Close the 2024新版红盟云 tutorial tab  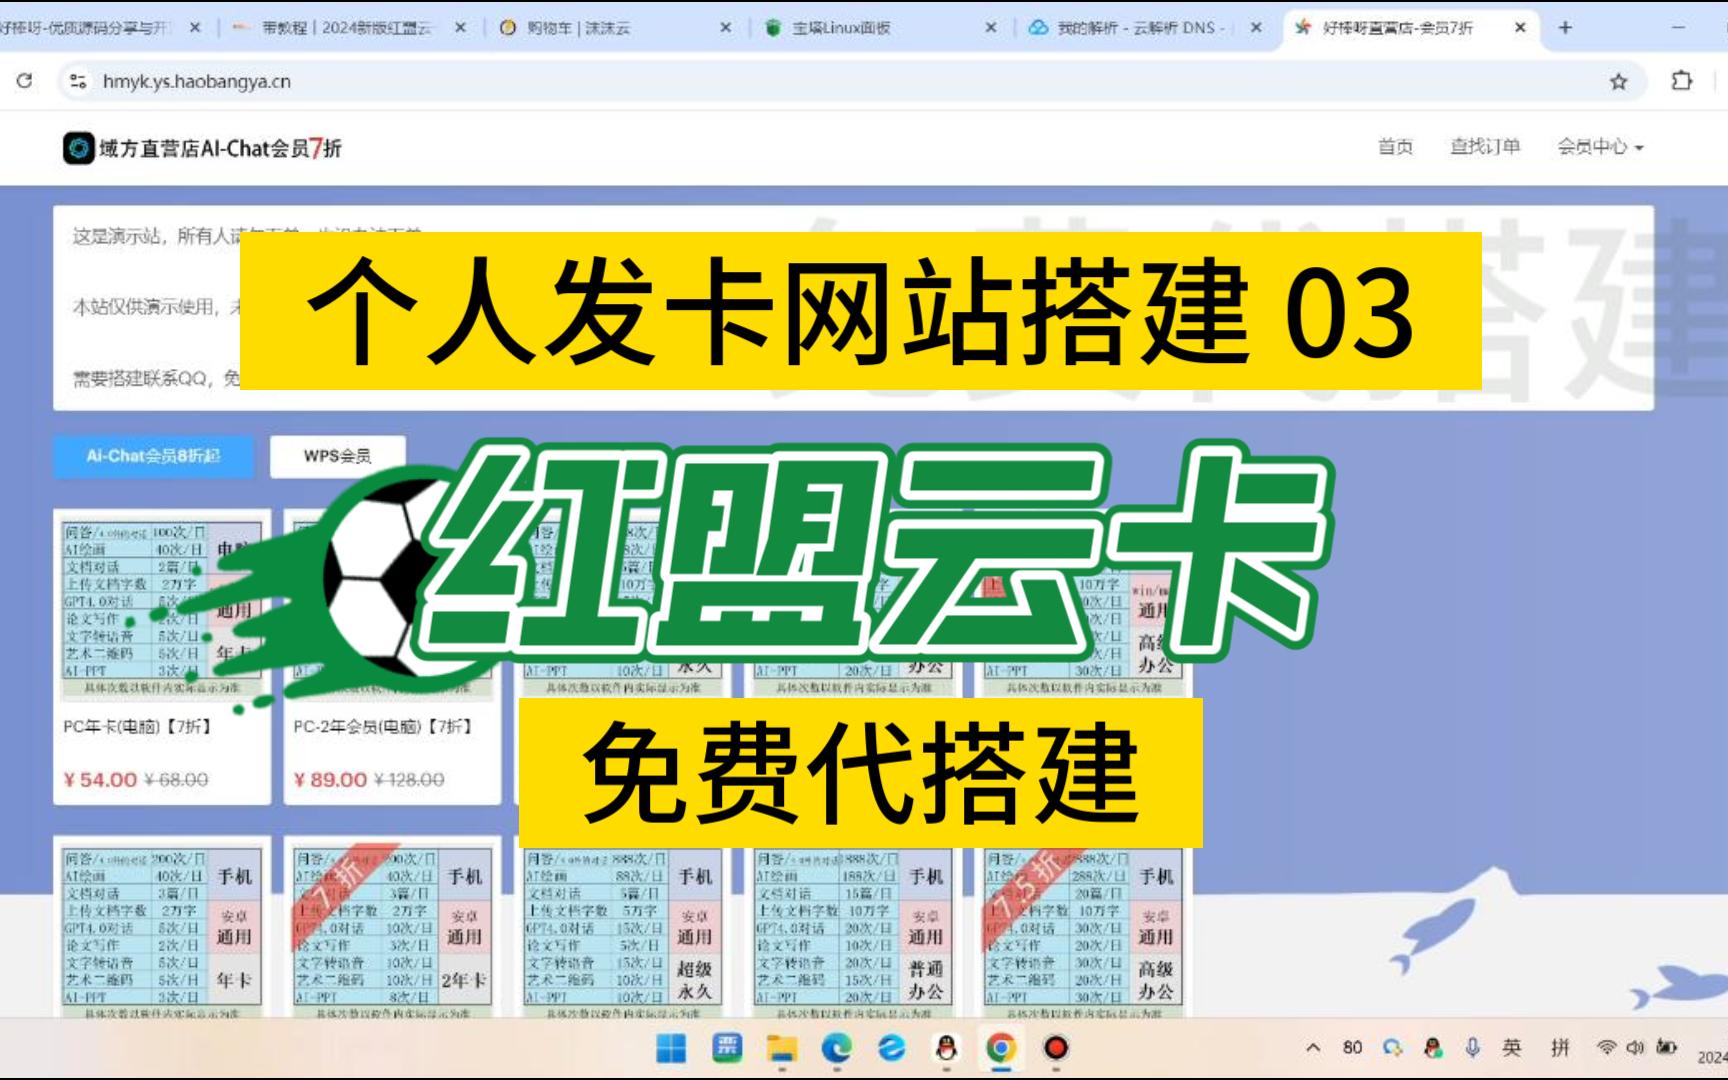(460, 28)
